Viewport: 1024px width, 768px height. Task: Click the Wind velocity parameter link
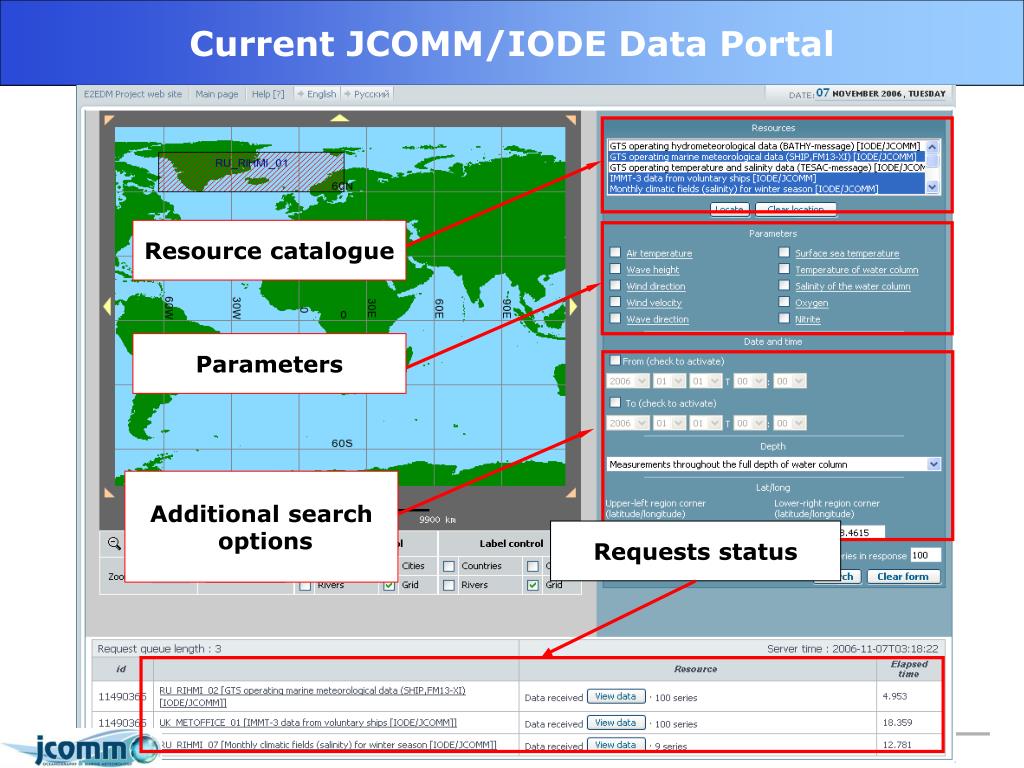(x=654, y=303)
